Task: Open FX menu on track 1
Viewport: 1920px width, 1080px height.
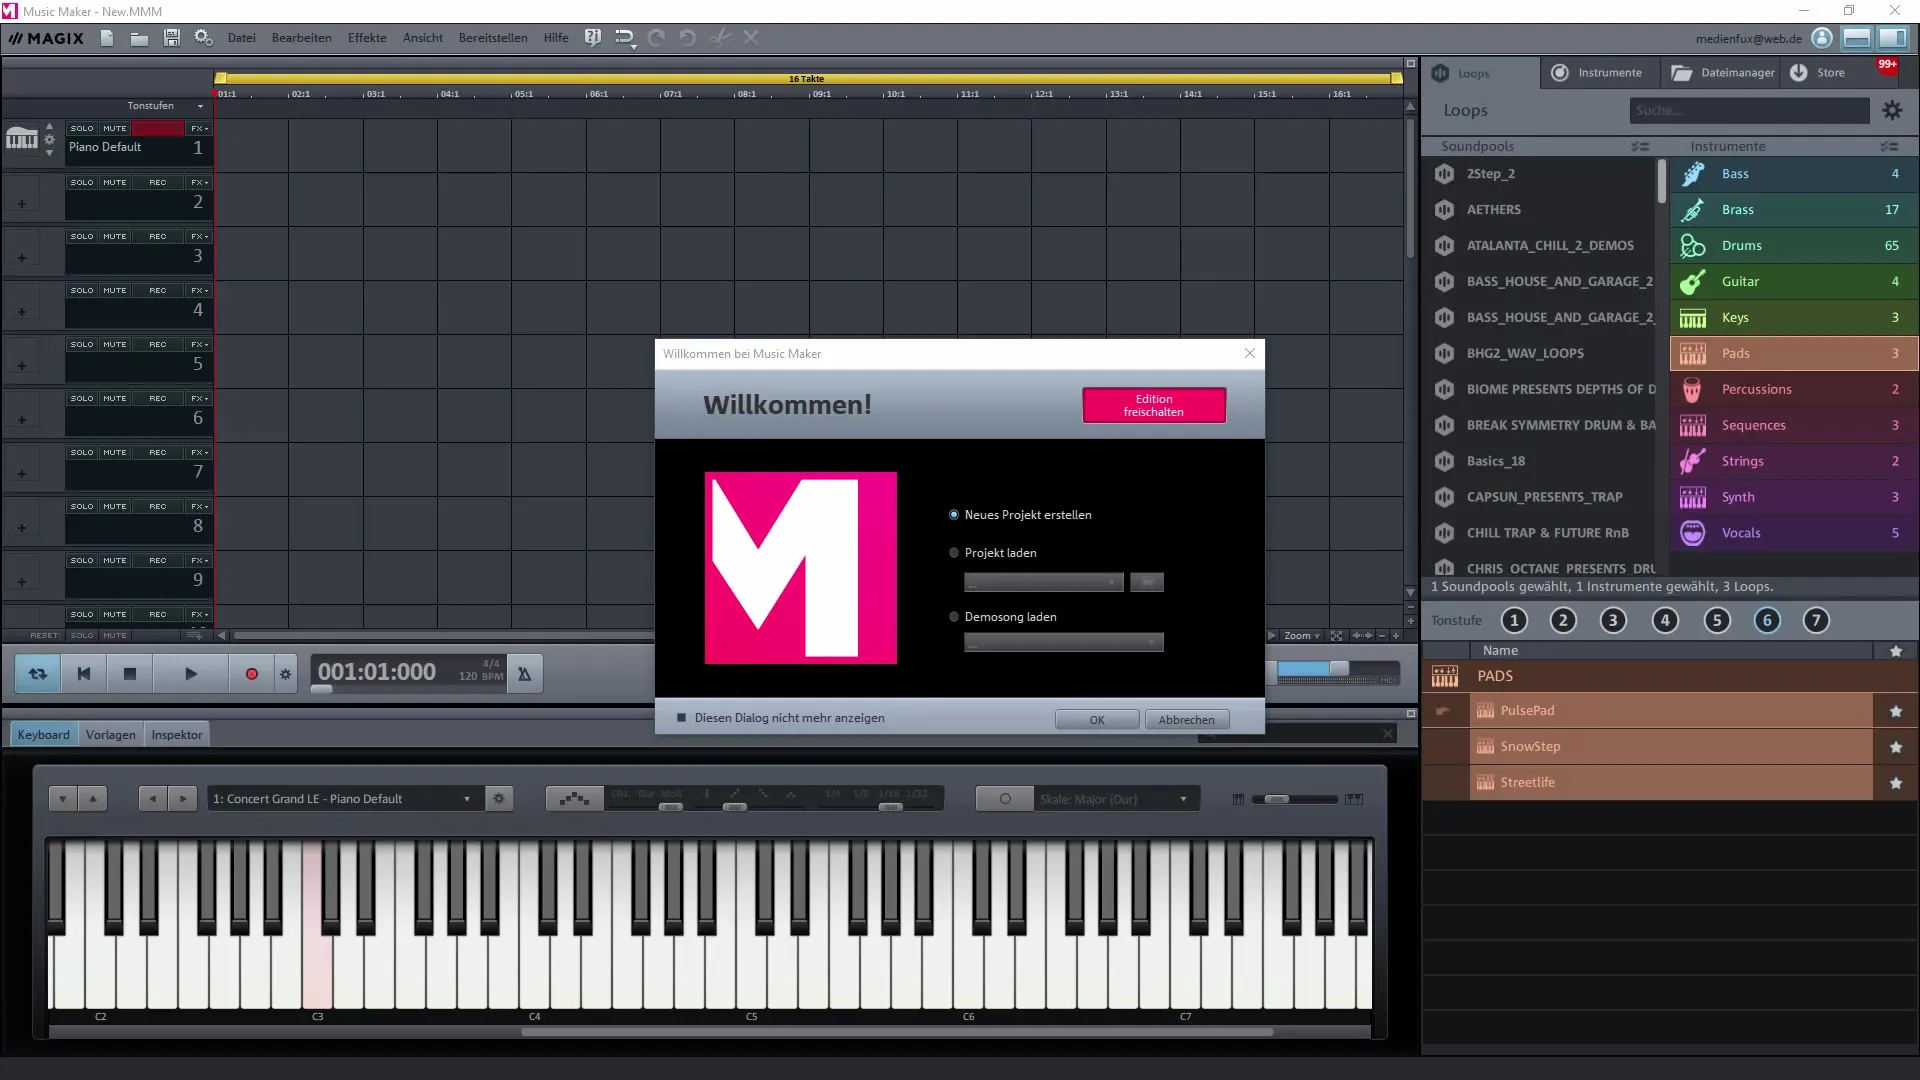Action: (x=199, y=129)
